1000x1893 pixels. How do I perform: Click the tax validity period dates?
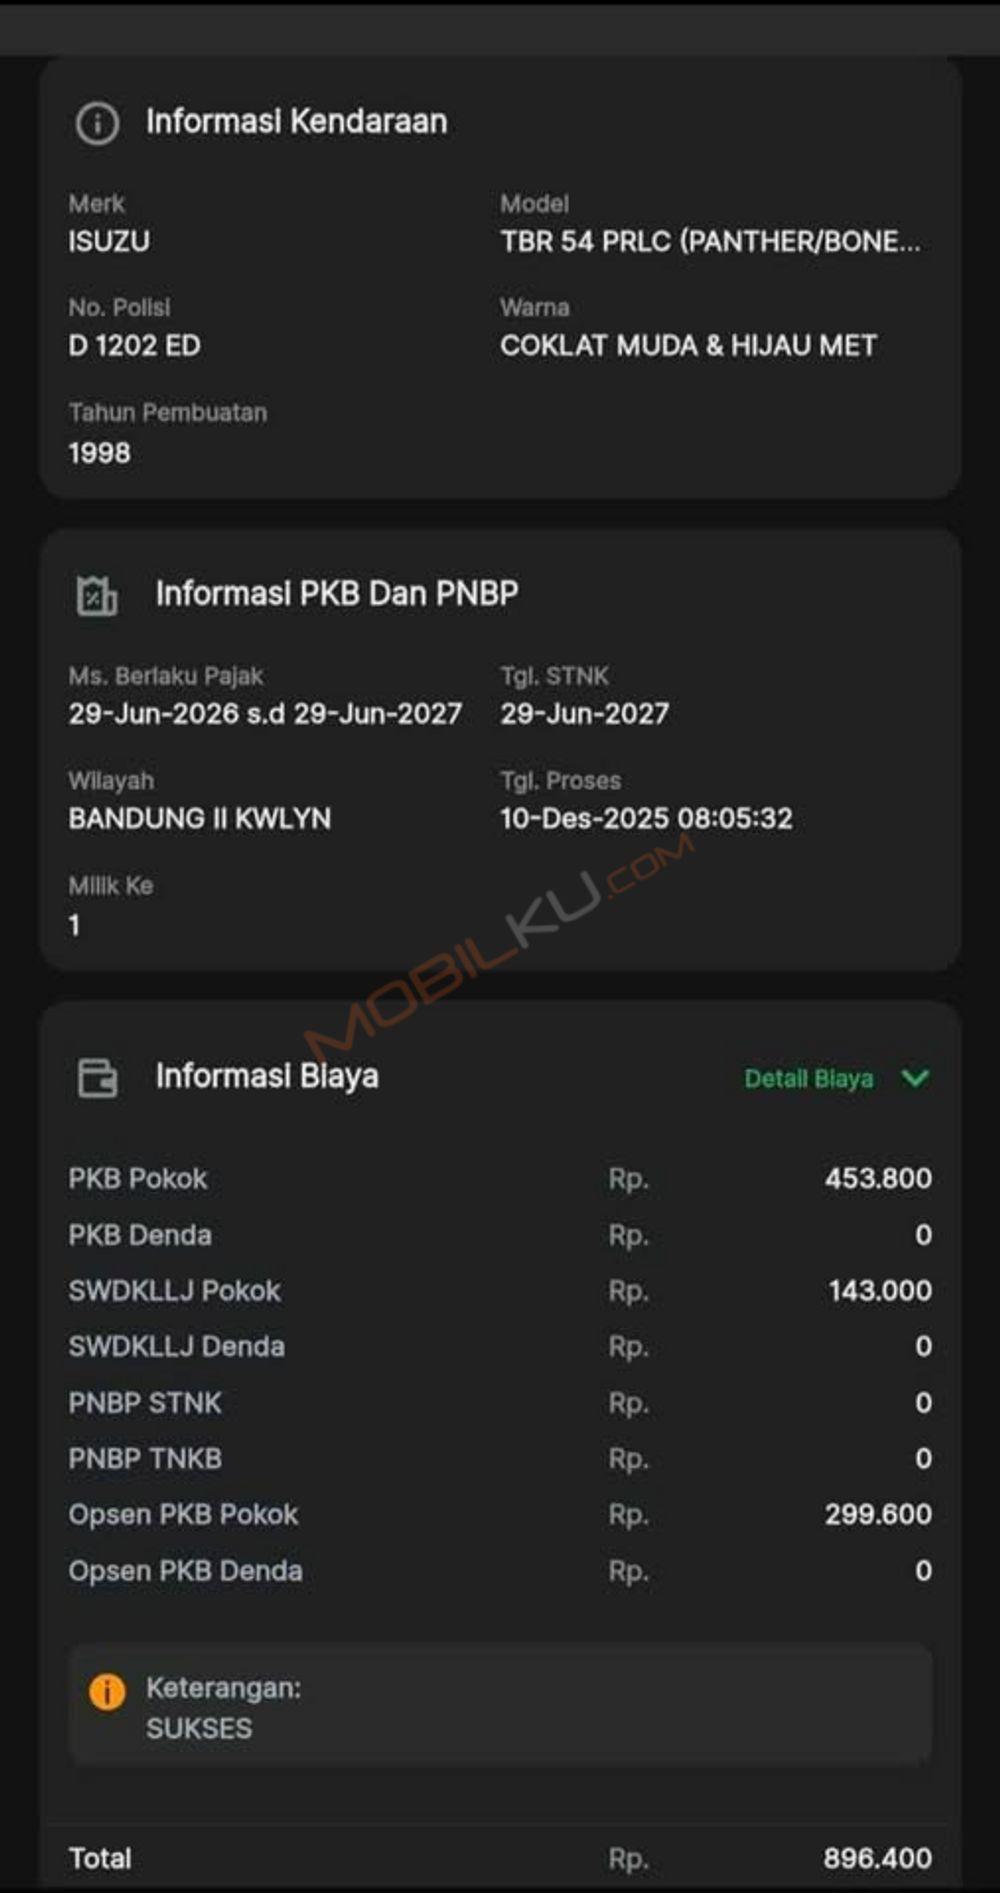265,714
